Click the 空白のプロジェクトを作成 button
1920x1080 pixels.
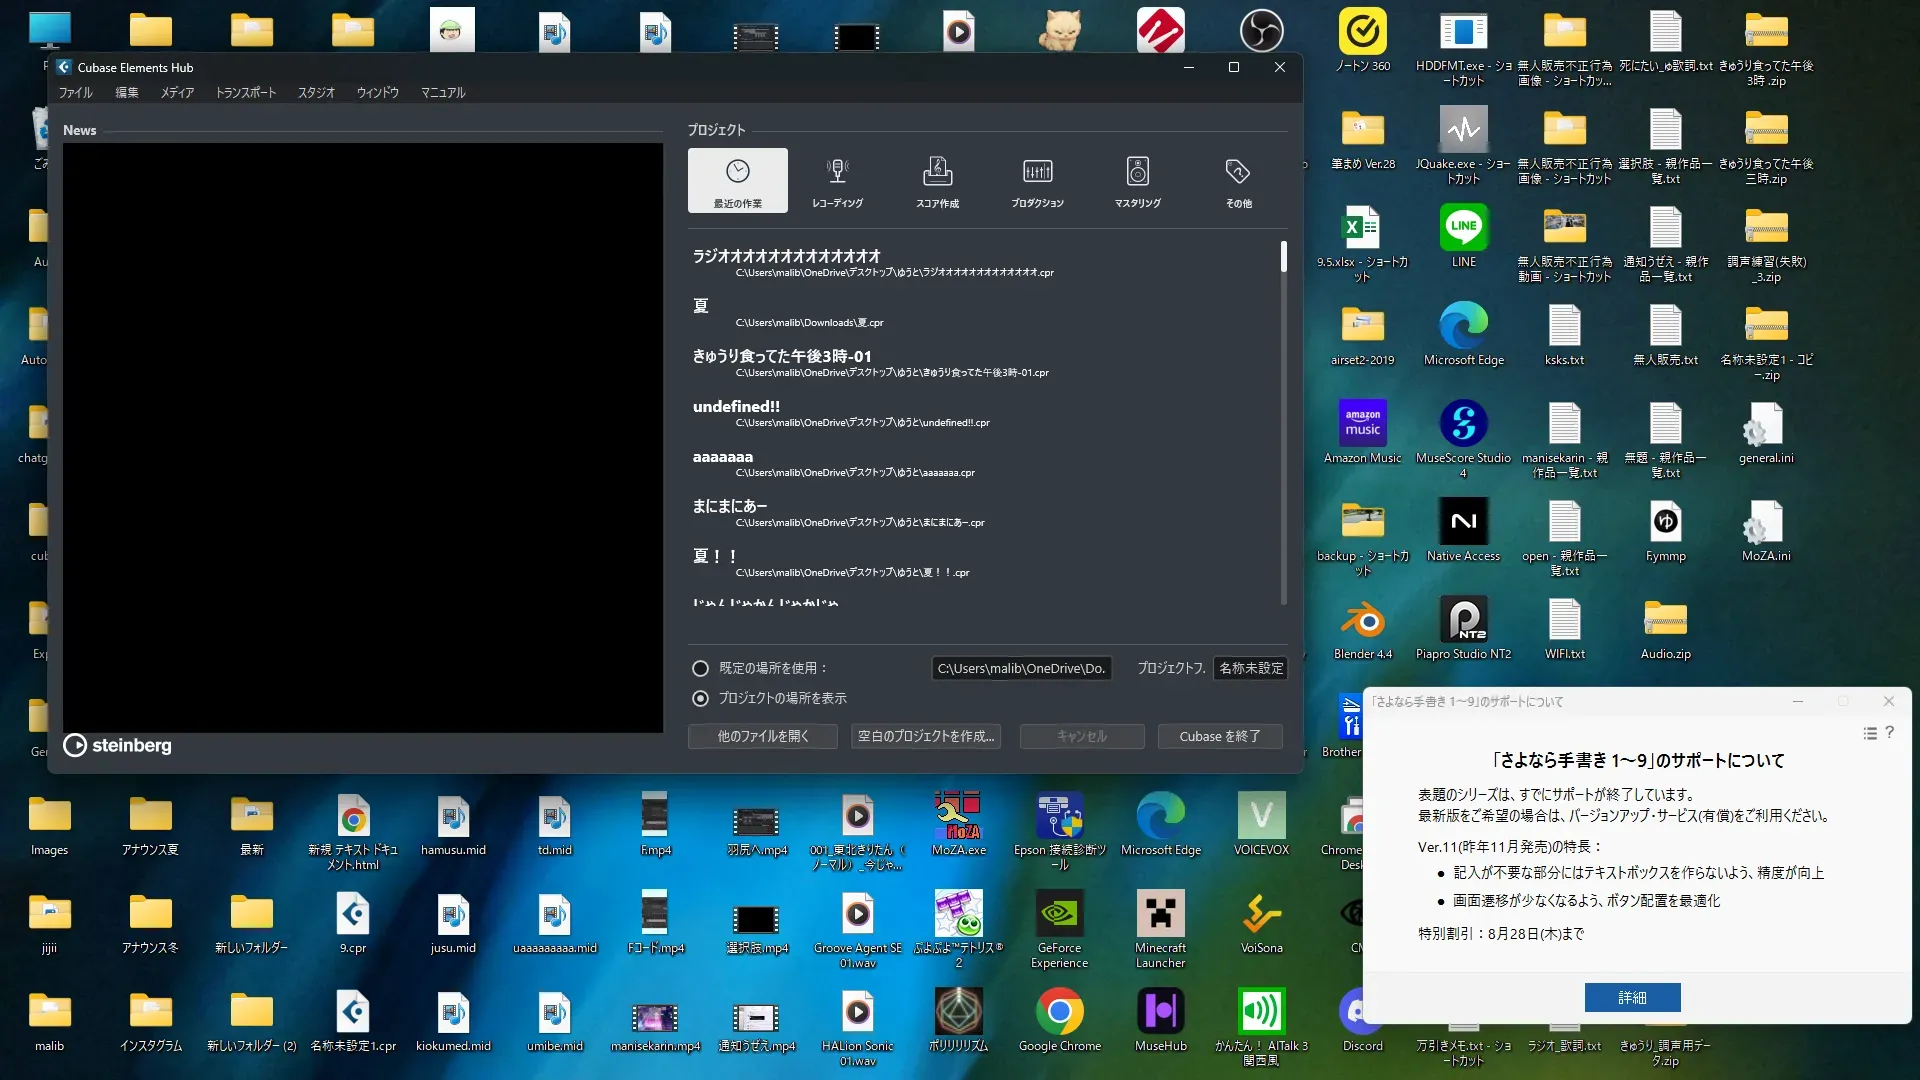[926, 736]
